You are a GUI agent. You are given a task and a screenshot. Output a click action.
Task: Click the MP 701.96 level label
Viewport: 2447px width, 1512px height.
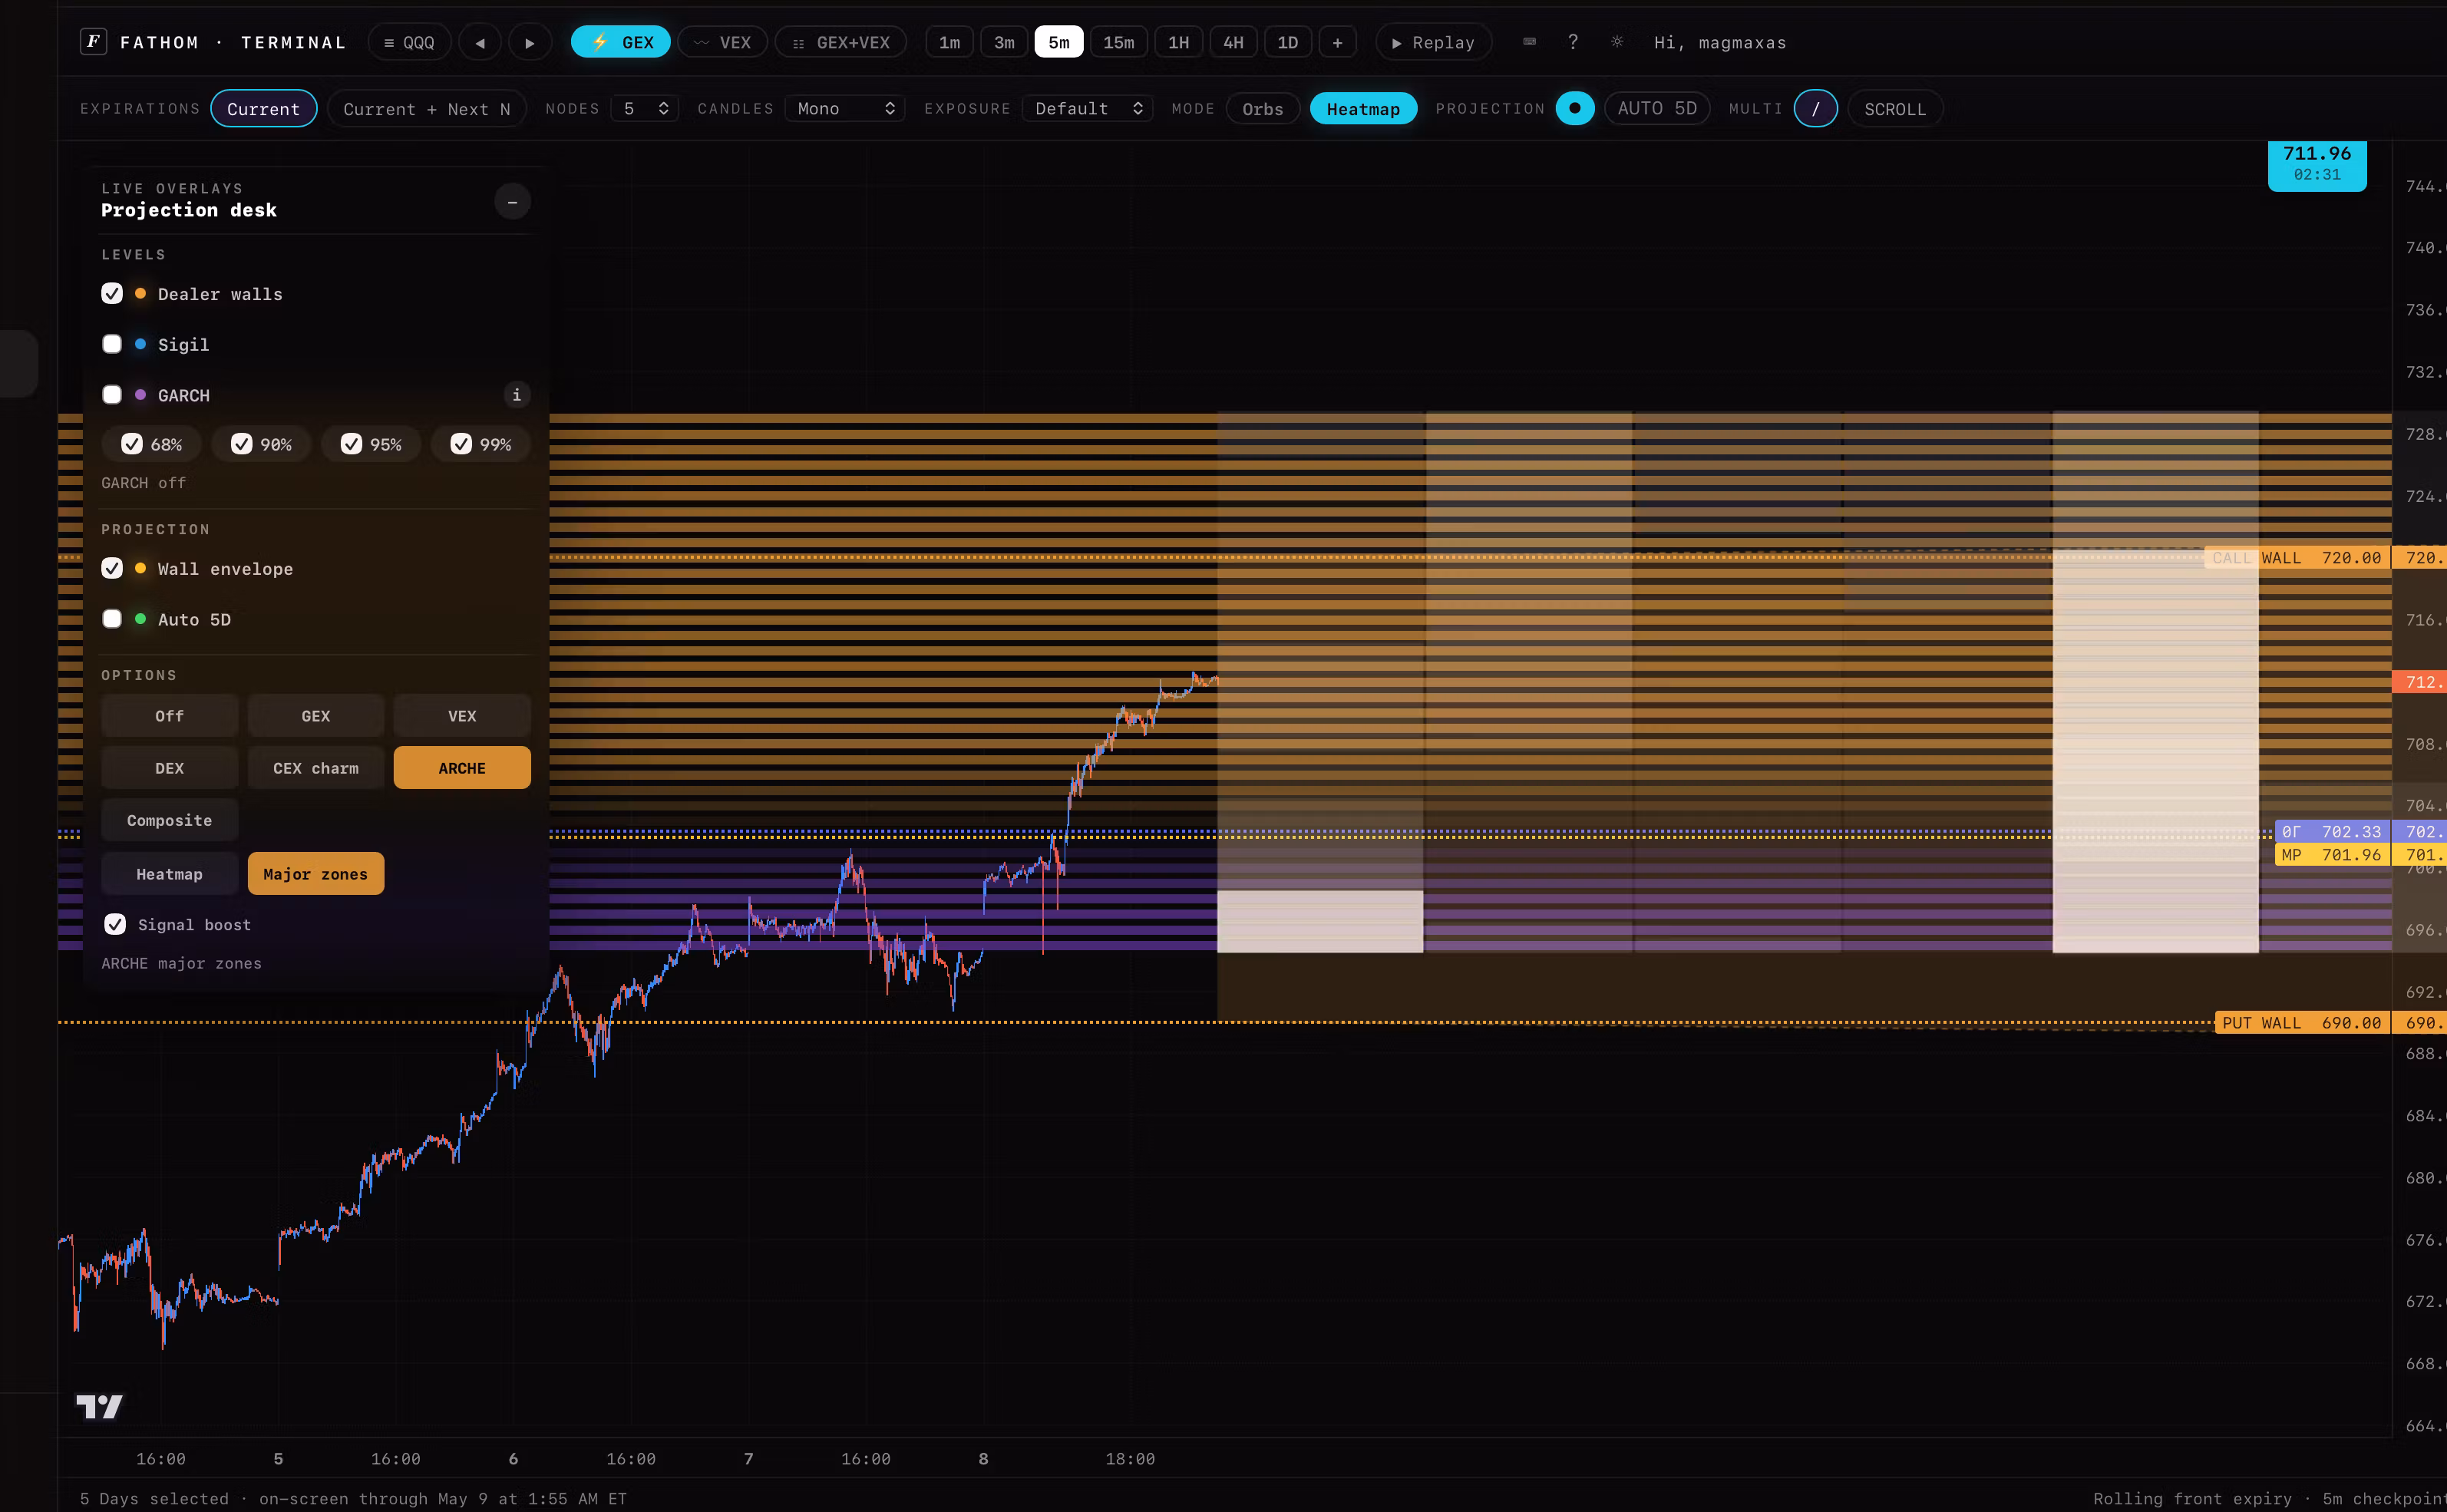coord(2332,855)
